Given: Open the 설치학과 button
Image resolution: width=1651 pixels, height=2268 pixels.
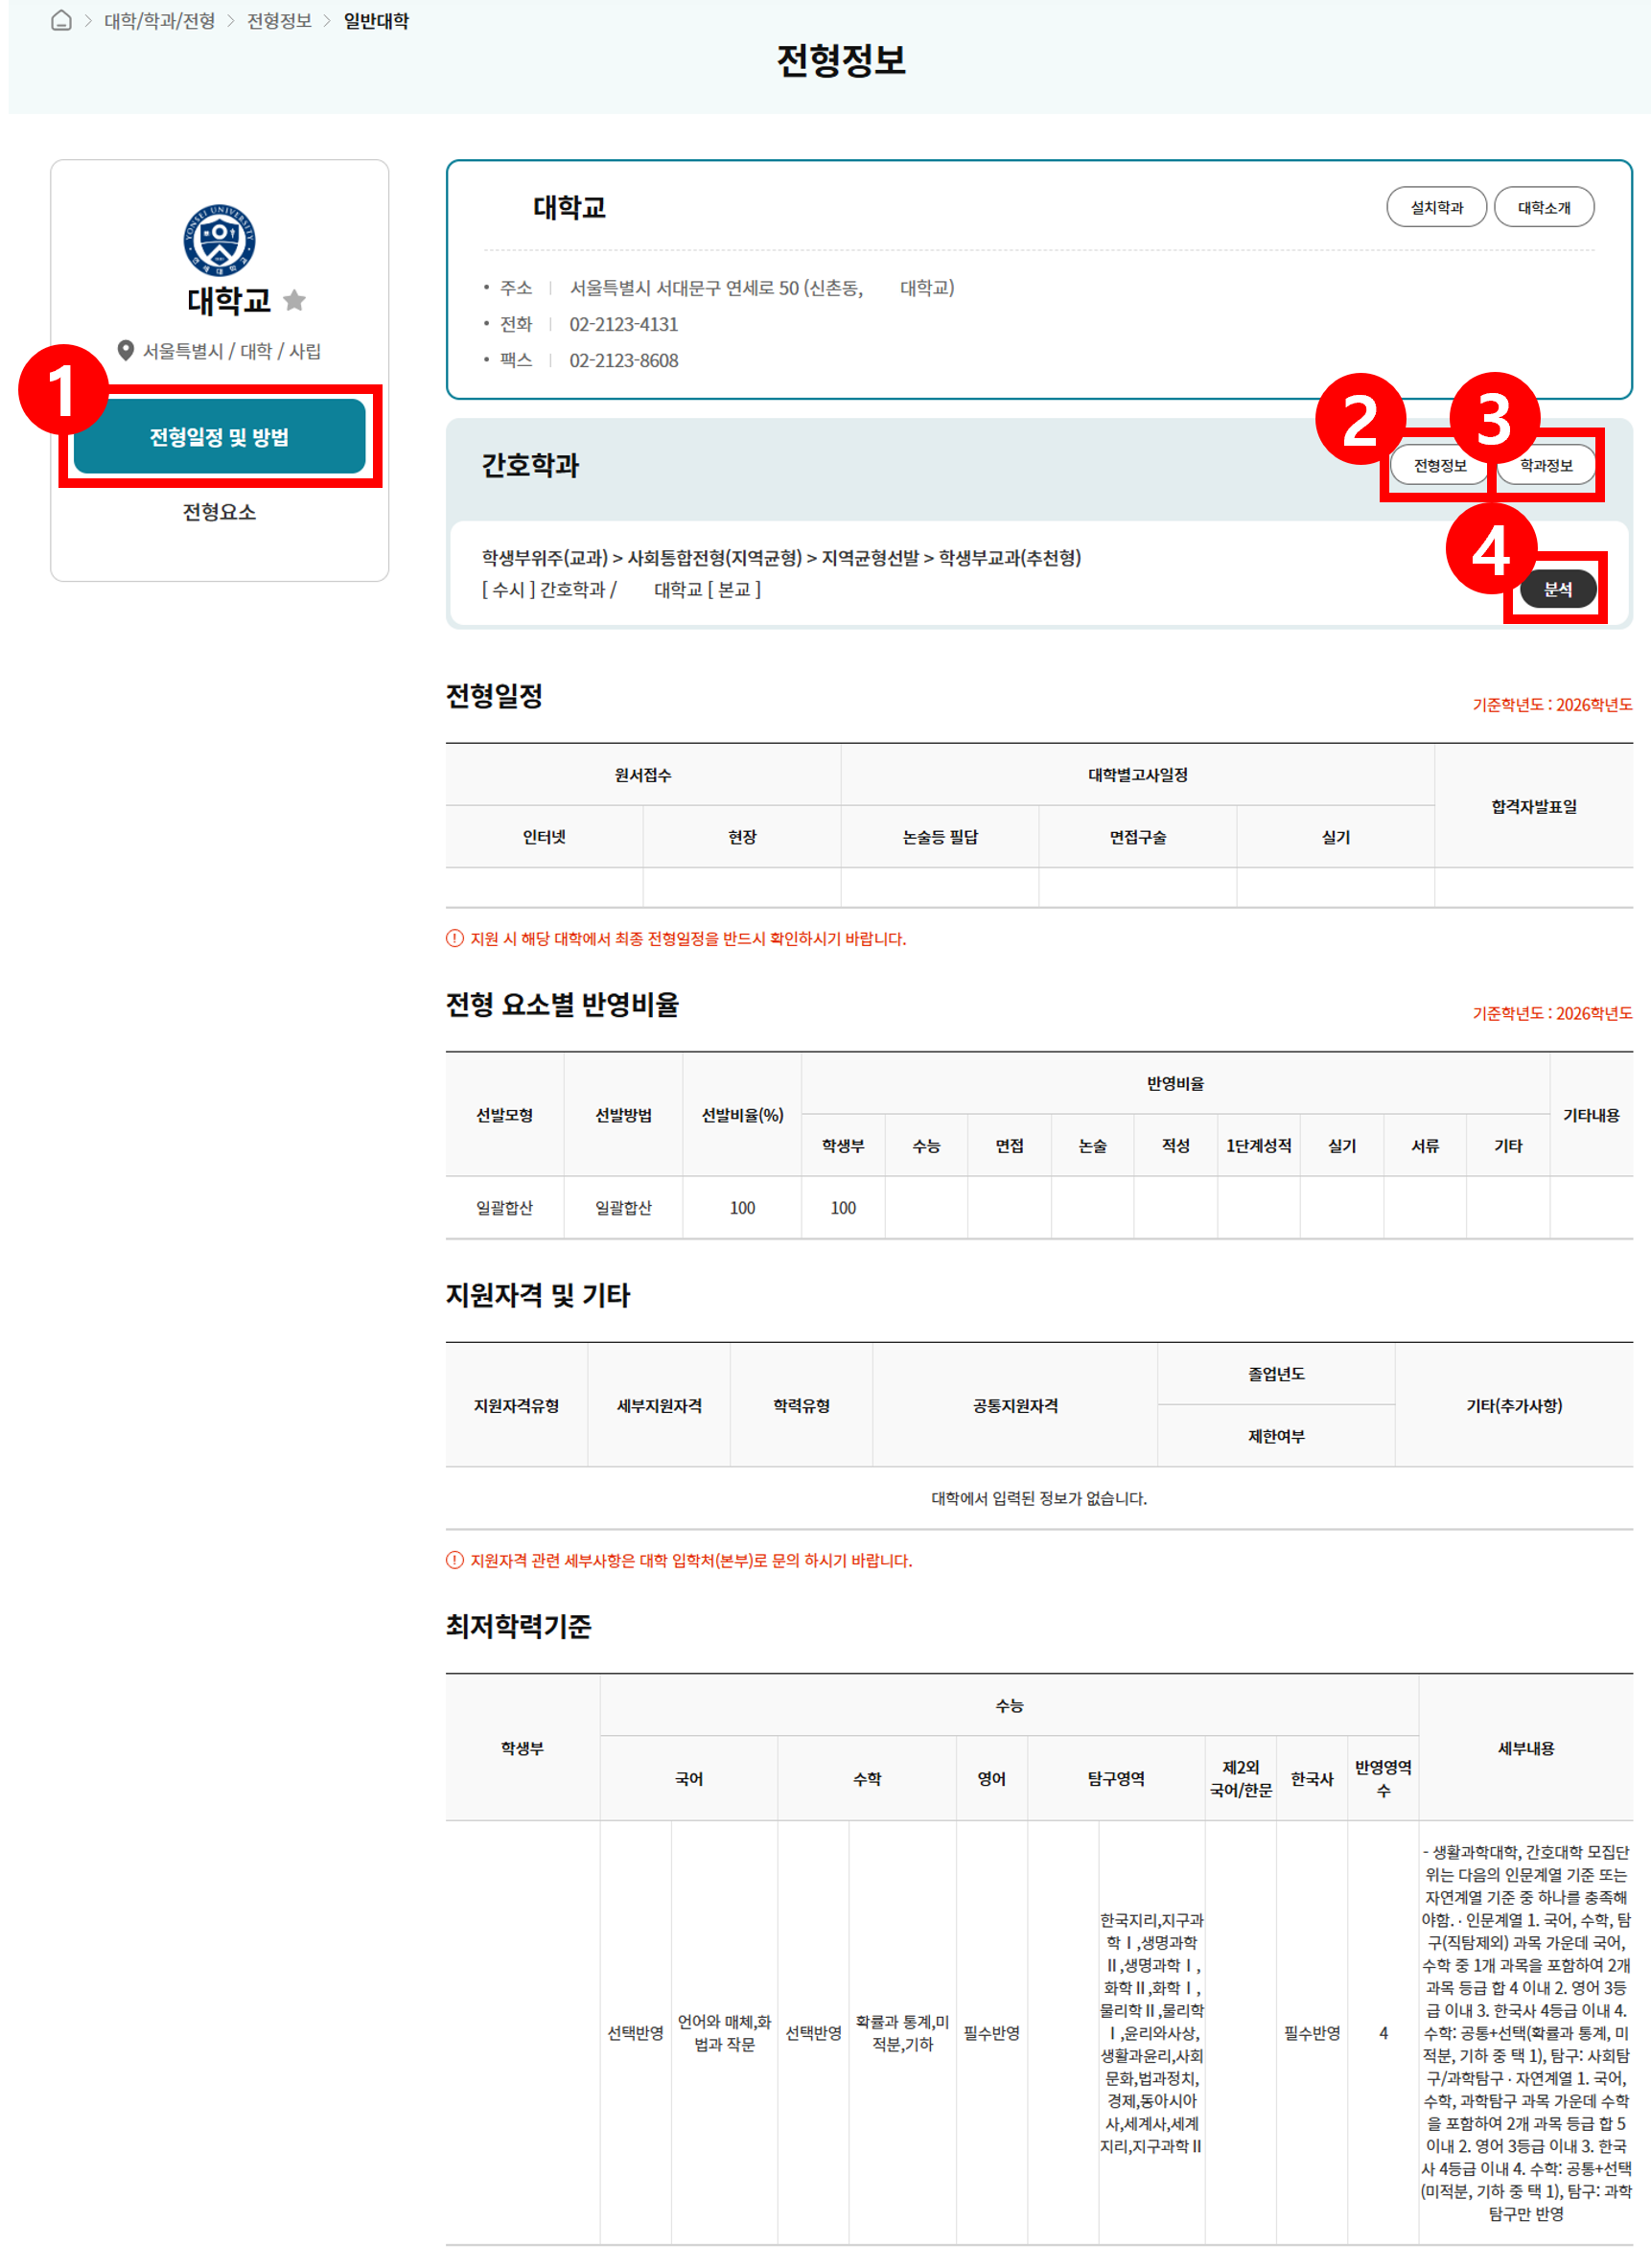Looking at the screenshot, I should 1436,208.
